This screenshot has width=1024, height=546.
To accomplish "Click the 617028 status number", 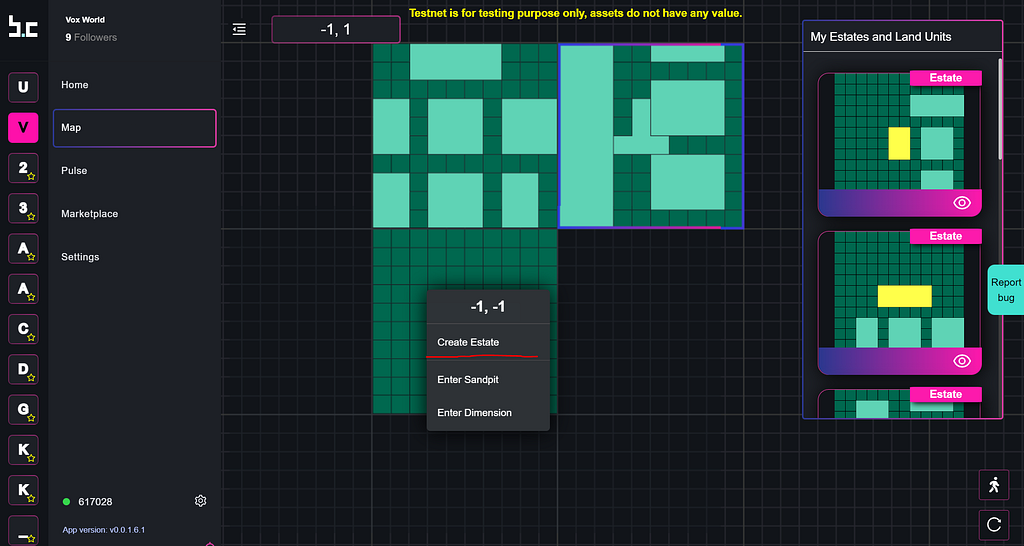I will click(95, 502).
